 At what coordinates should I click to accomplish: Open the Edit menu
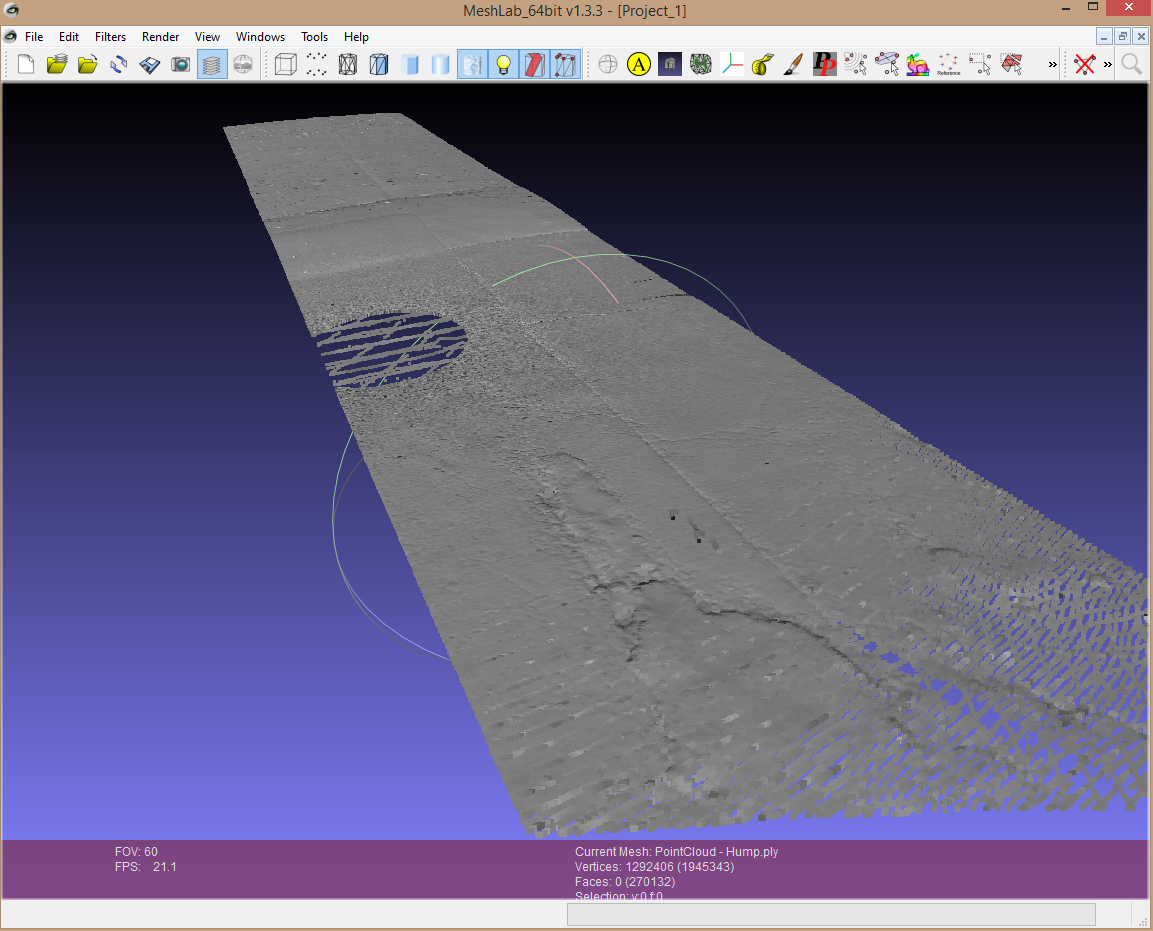click(x=69, y=37)
